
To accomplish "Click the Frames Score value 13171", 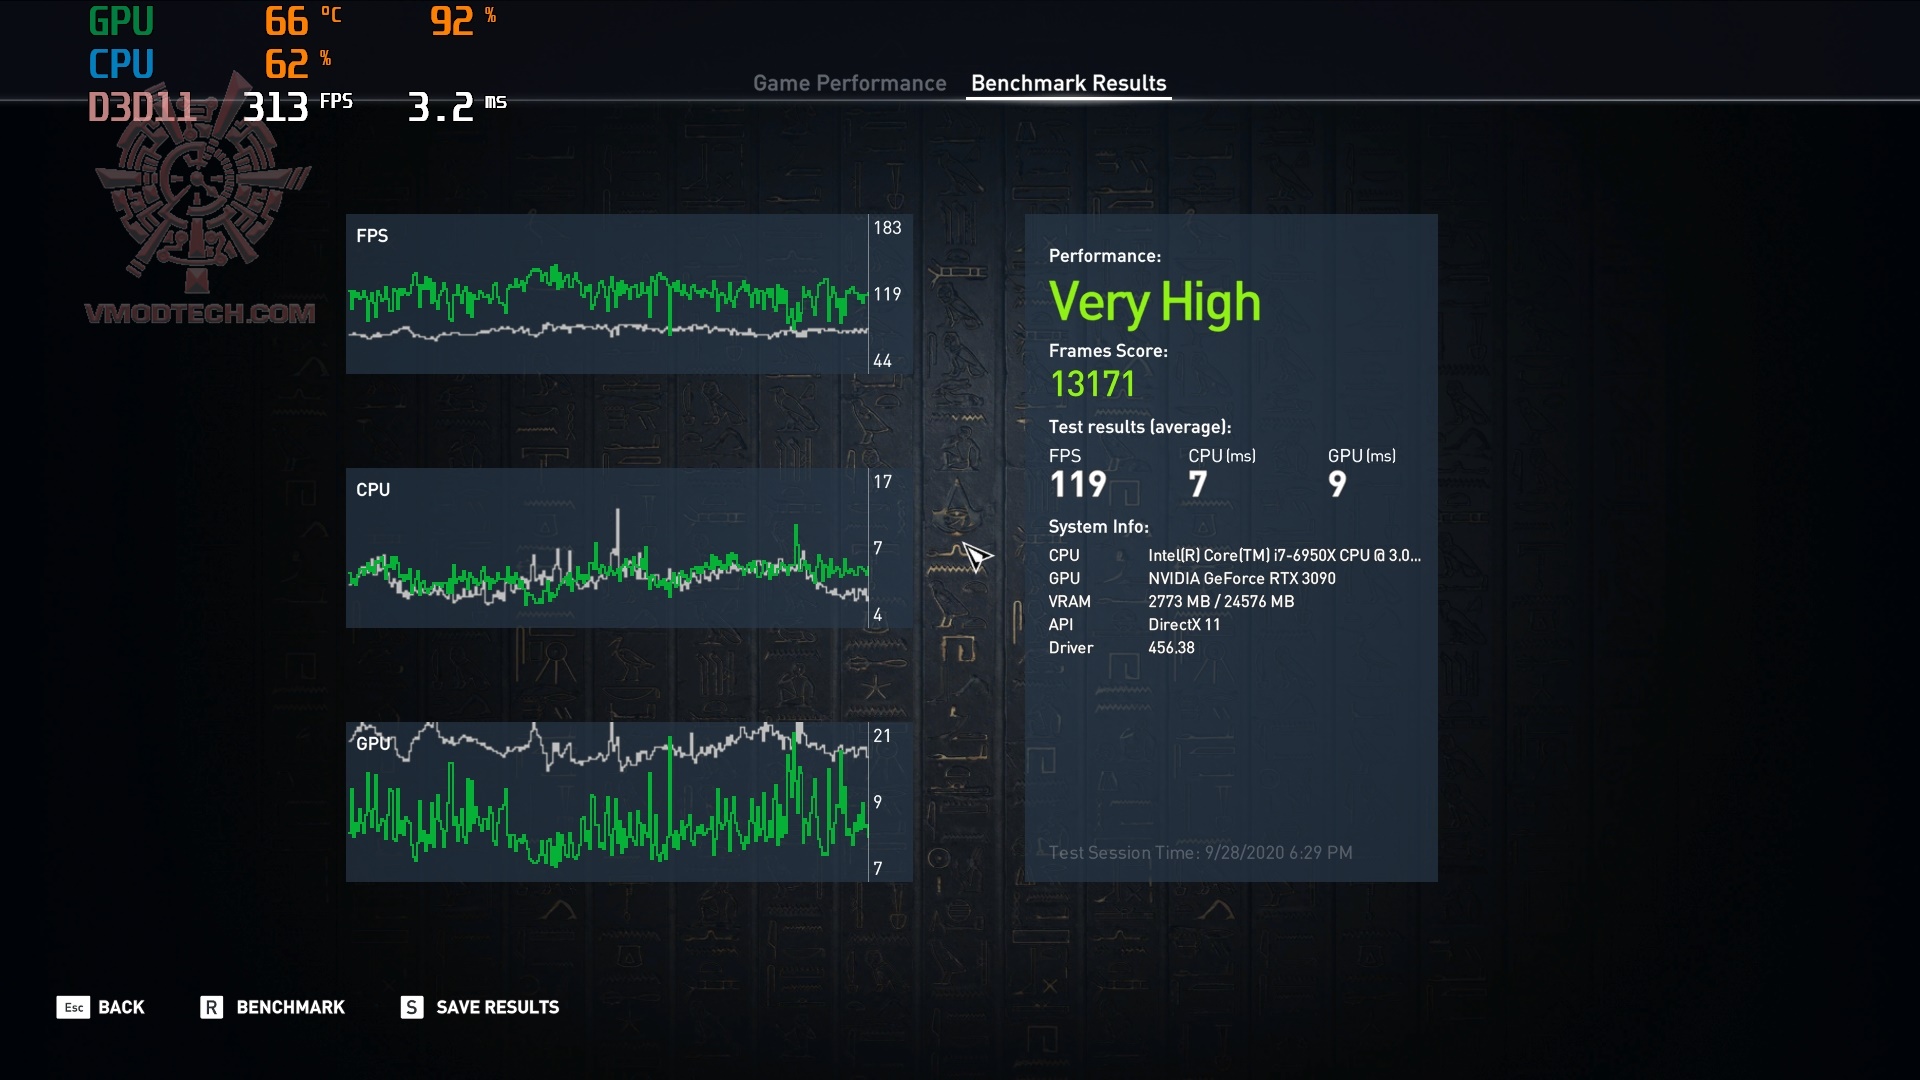I will pos(1092,383).
